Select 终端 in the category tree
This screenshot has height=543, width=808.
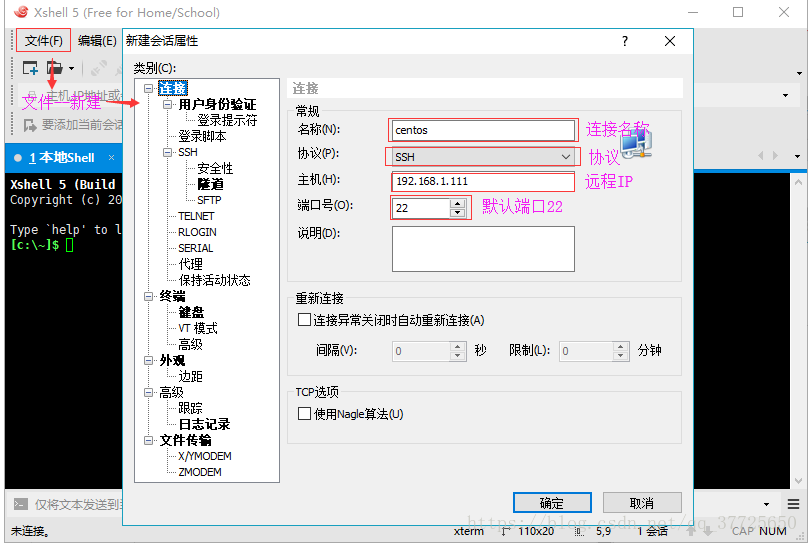(172, 296)
